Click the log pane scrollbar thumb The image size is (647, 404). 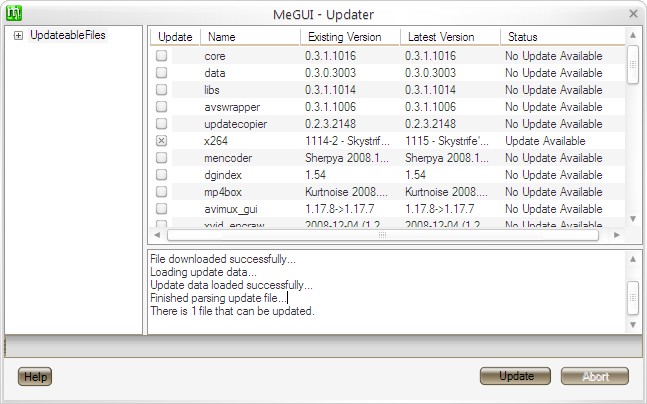click(633, 297)
